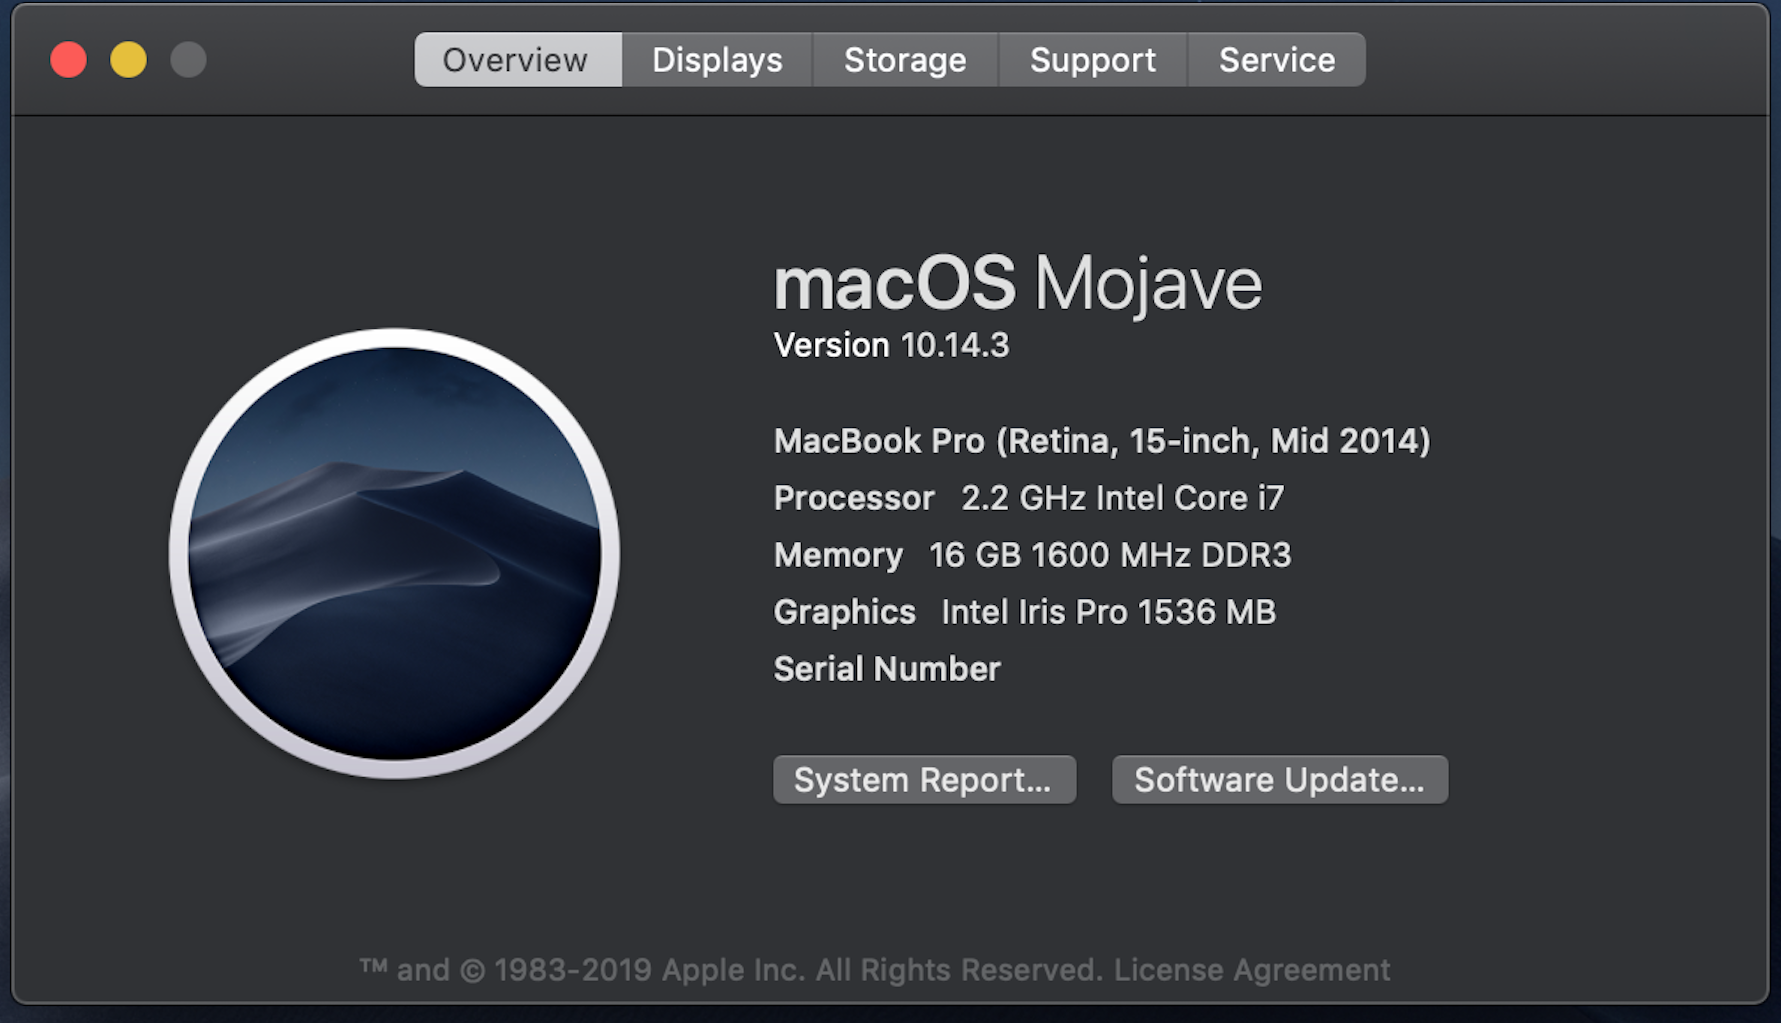Click the MacBook Pro model name line

click(x=1101, y=441)
